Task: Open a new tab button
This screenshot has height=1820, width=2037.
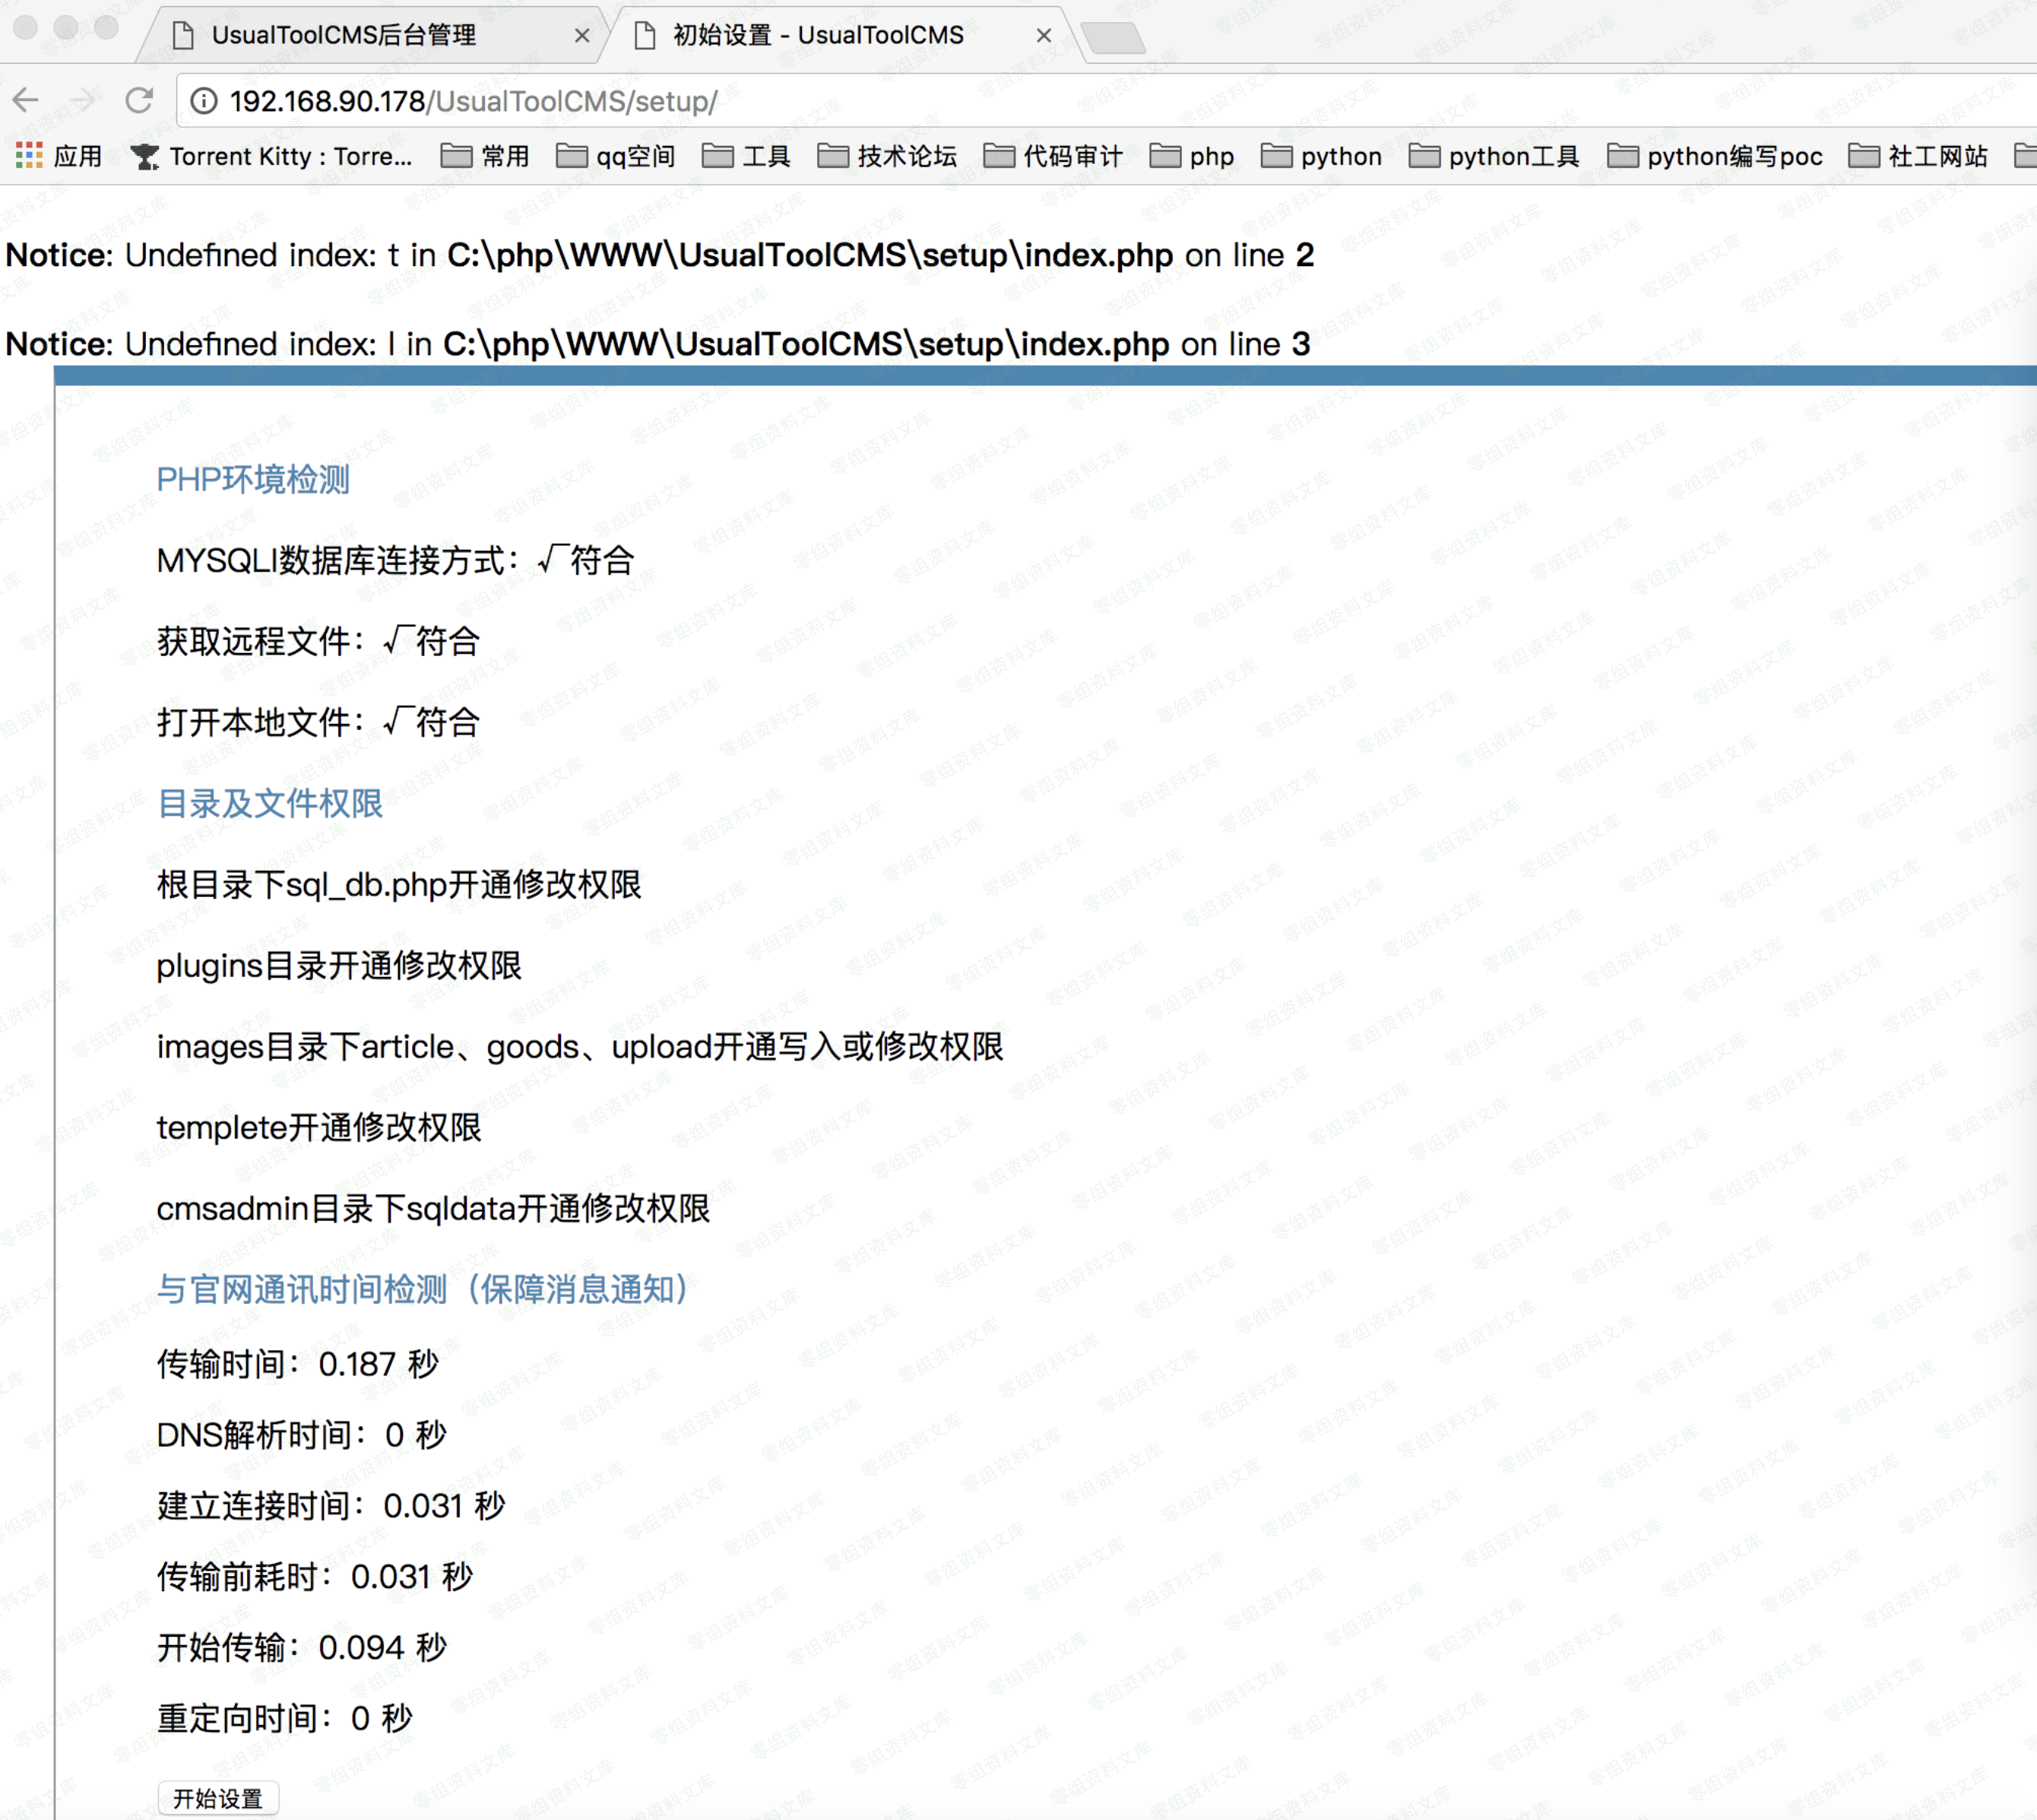Action: [x=1113, y=38]
